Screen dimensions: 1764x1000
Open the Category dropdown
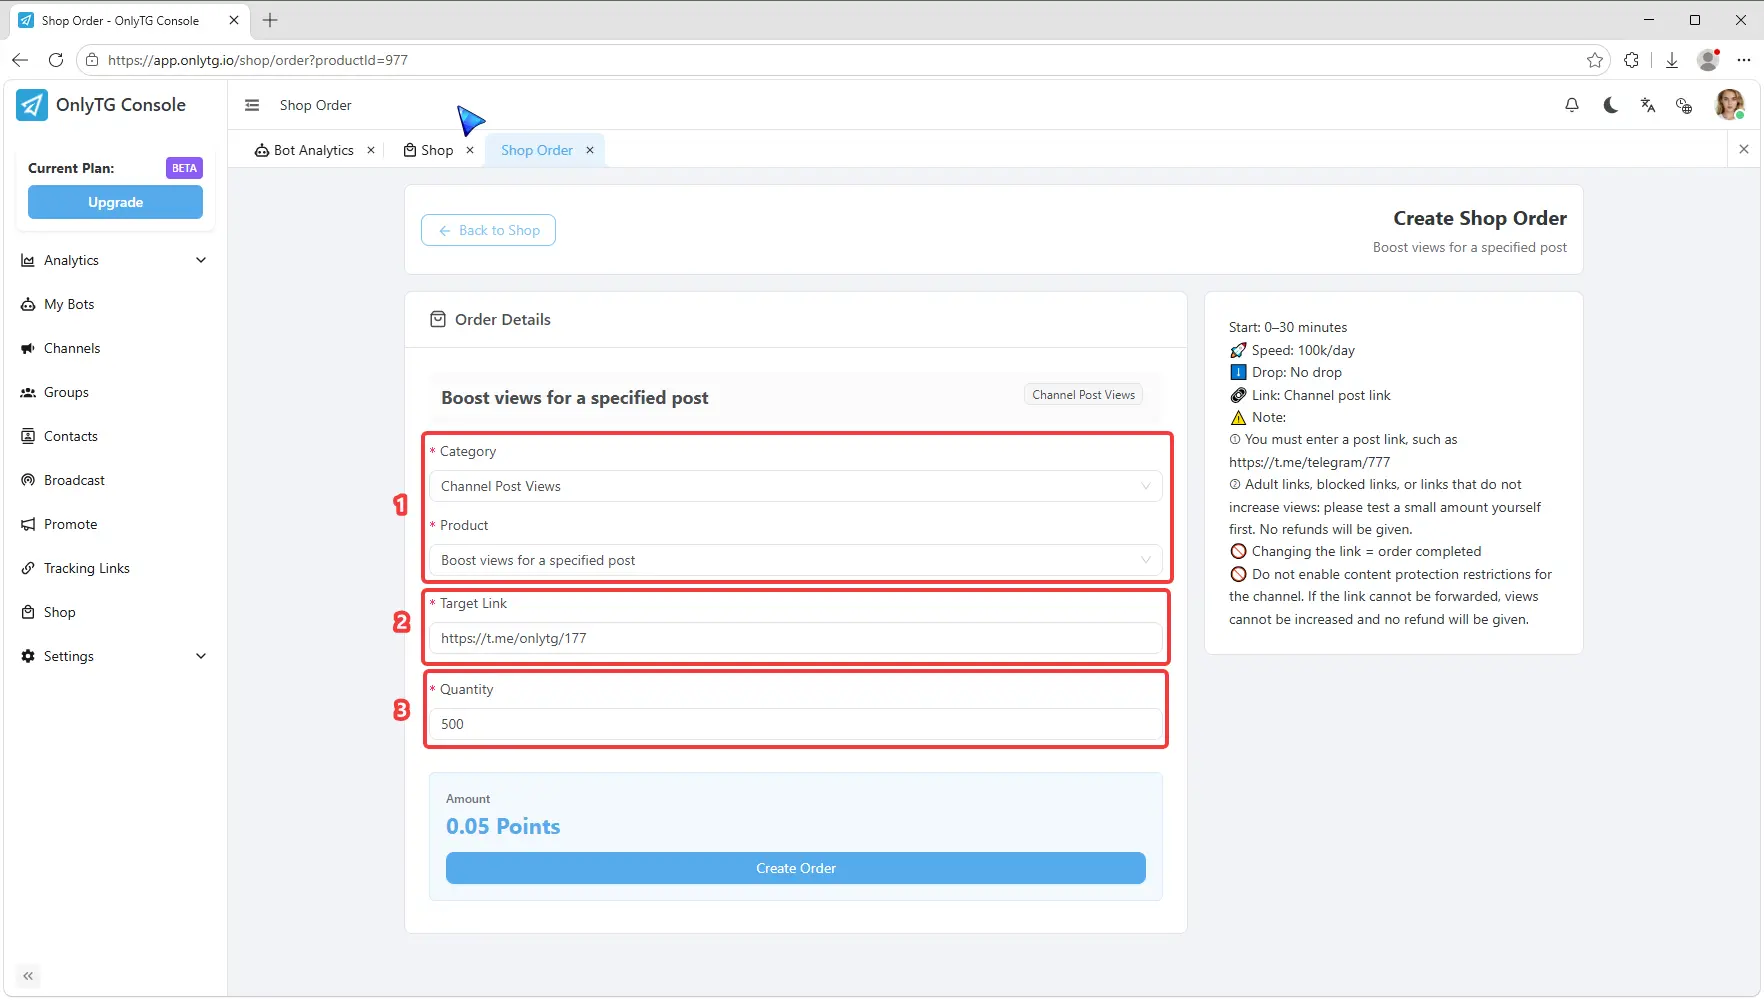coord(796,486)
